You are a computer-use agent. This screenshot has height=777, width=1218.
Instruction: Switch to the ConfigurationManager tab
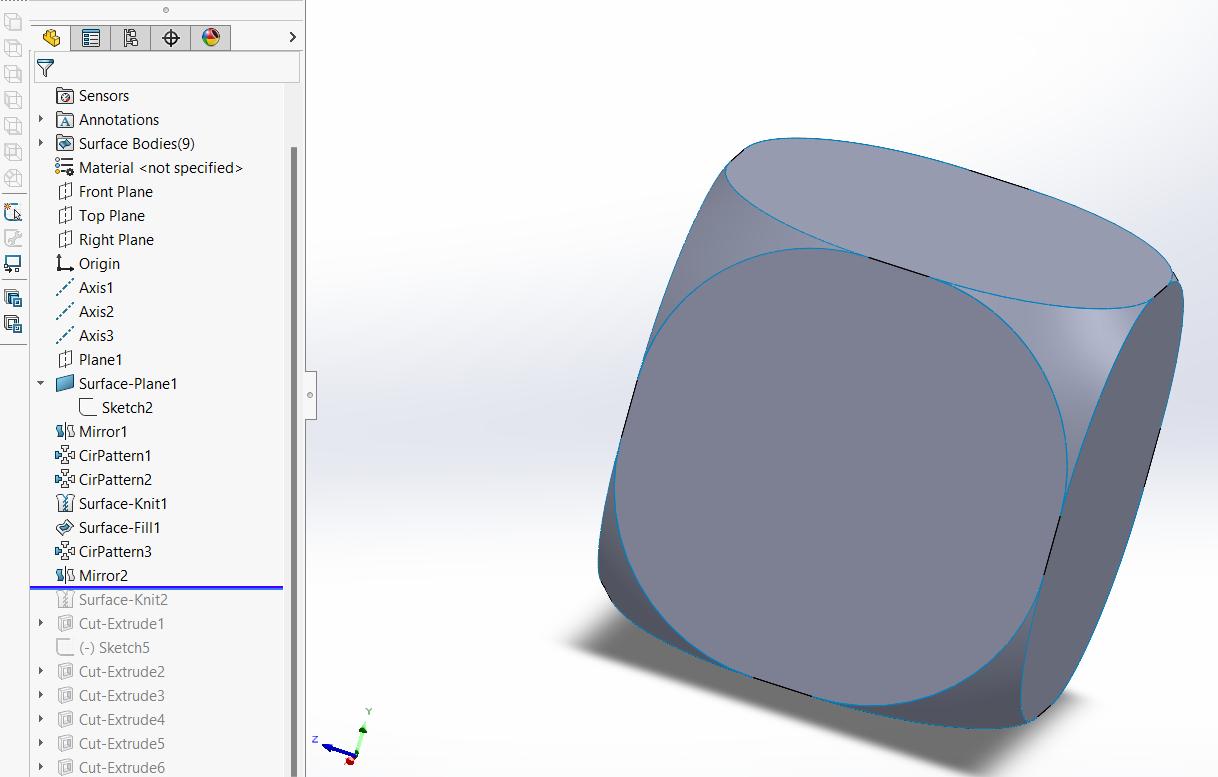tap(131, 38)
